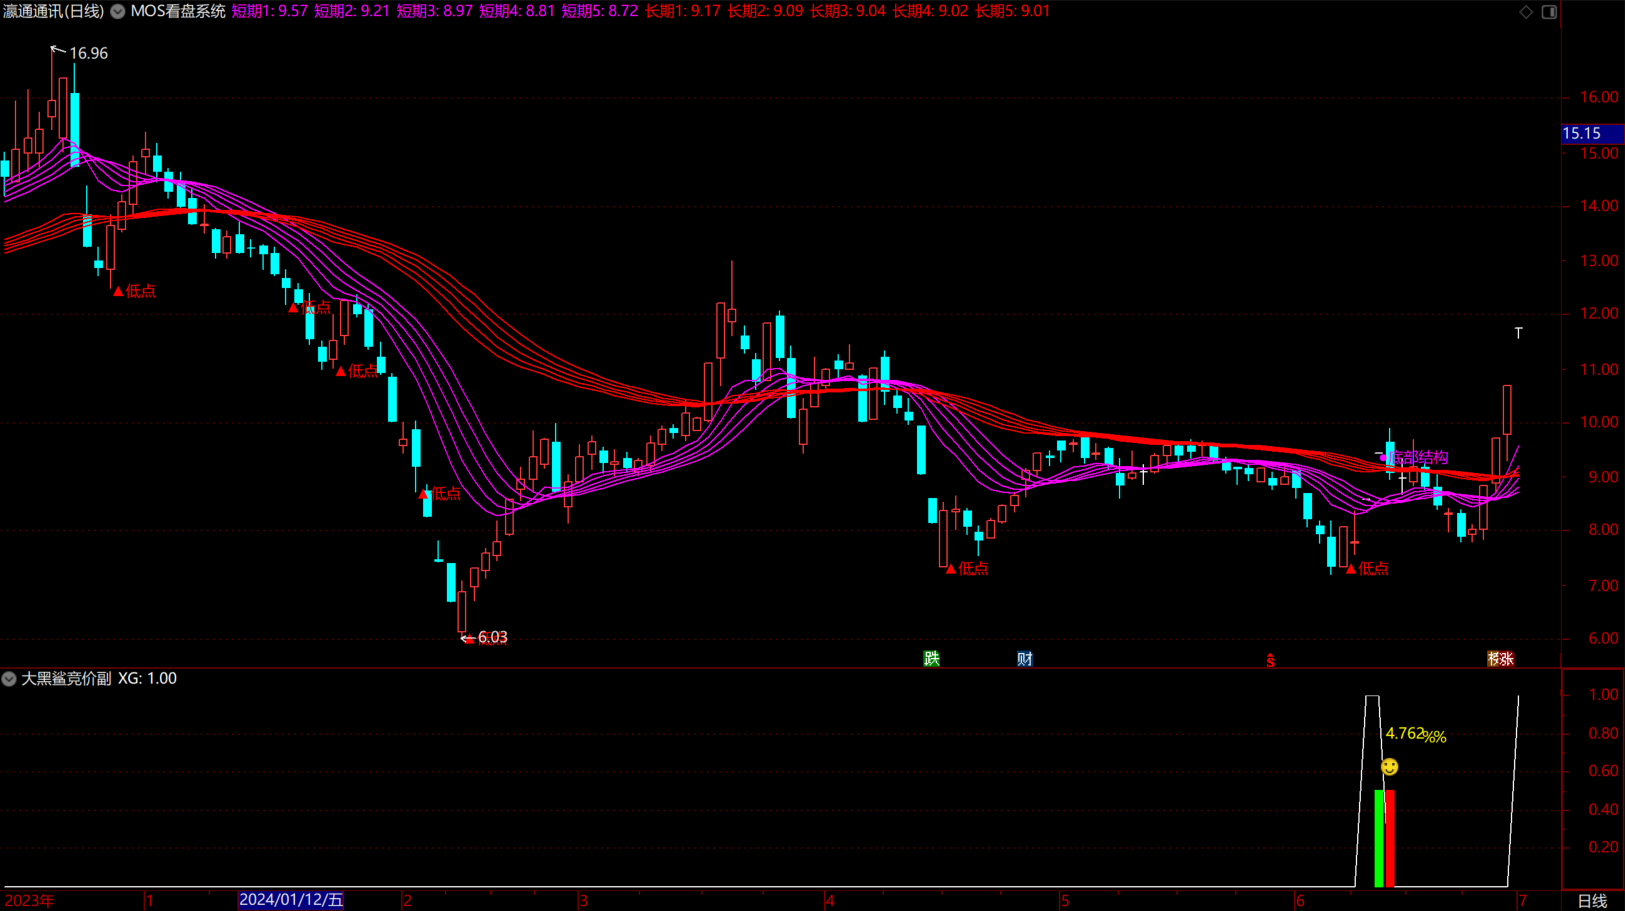The width and height of the screenshot is (1625, 911).
Task: Click the 2024/01/12/五 date label
Action: (291, 900)
